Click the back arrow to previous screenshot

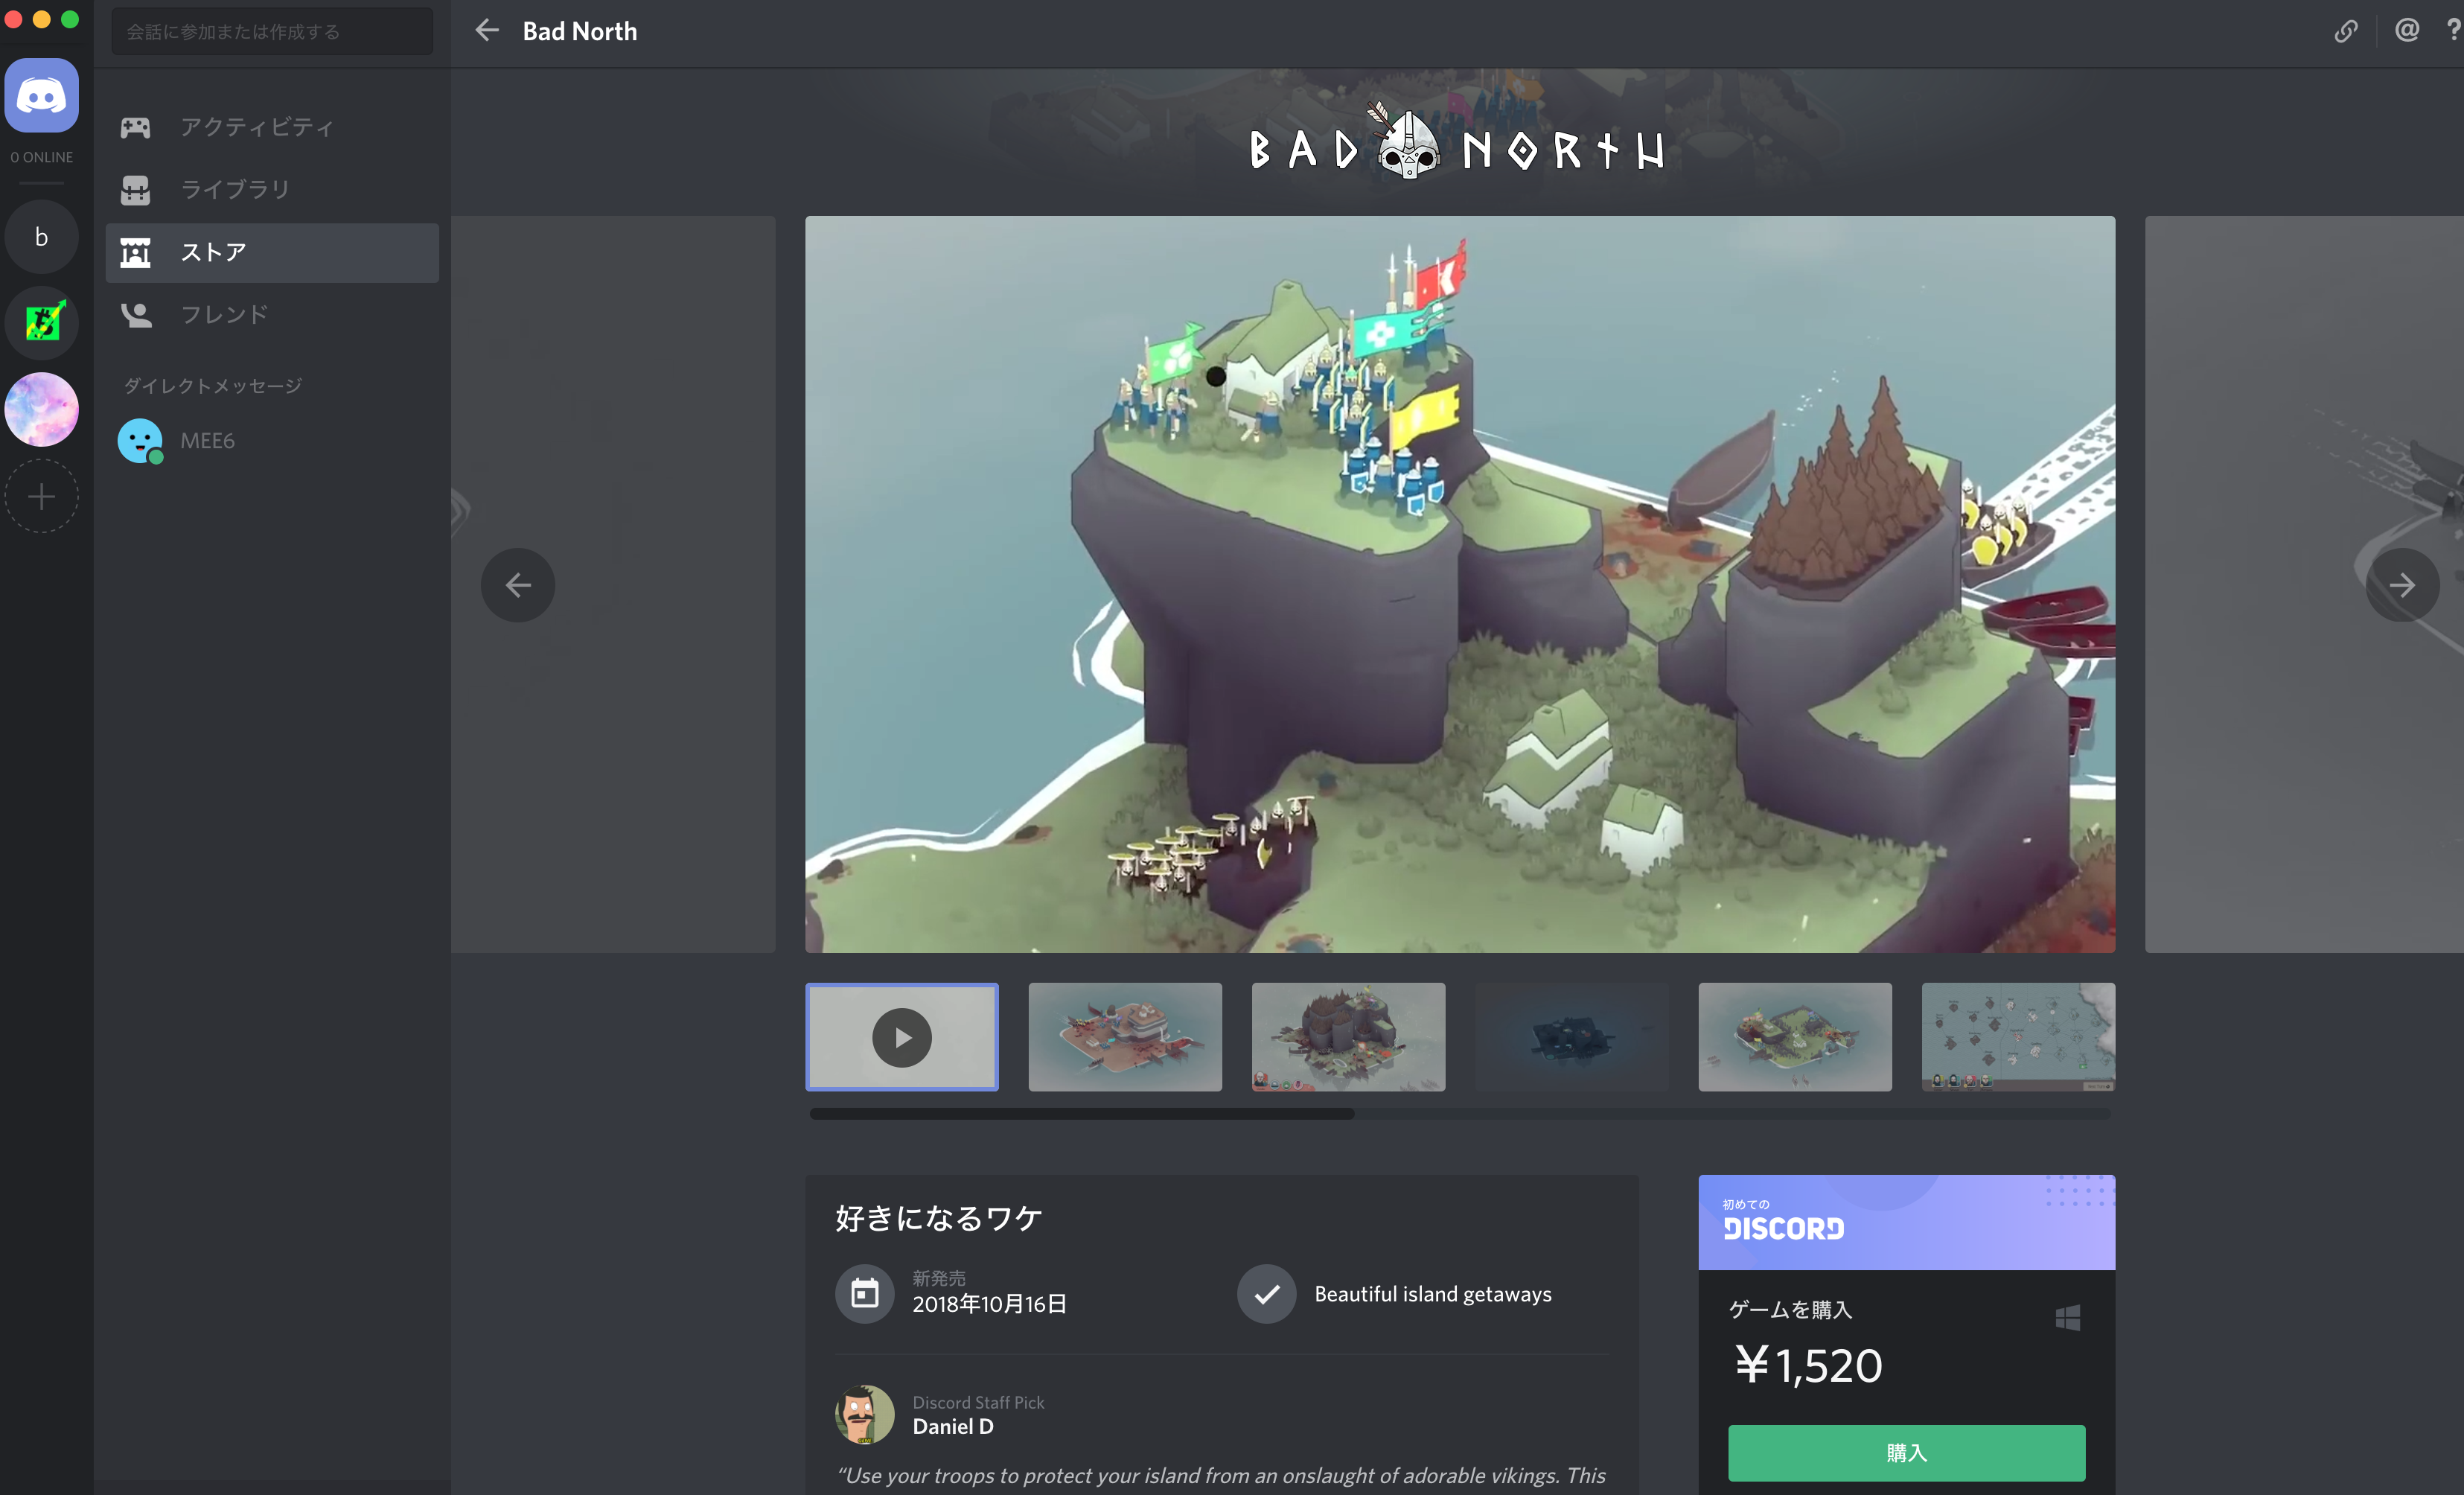click(517, 583)
